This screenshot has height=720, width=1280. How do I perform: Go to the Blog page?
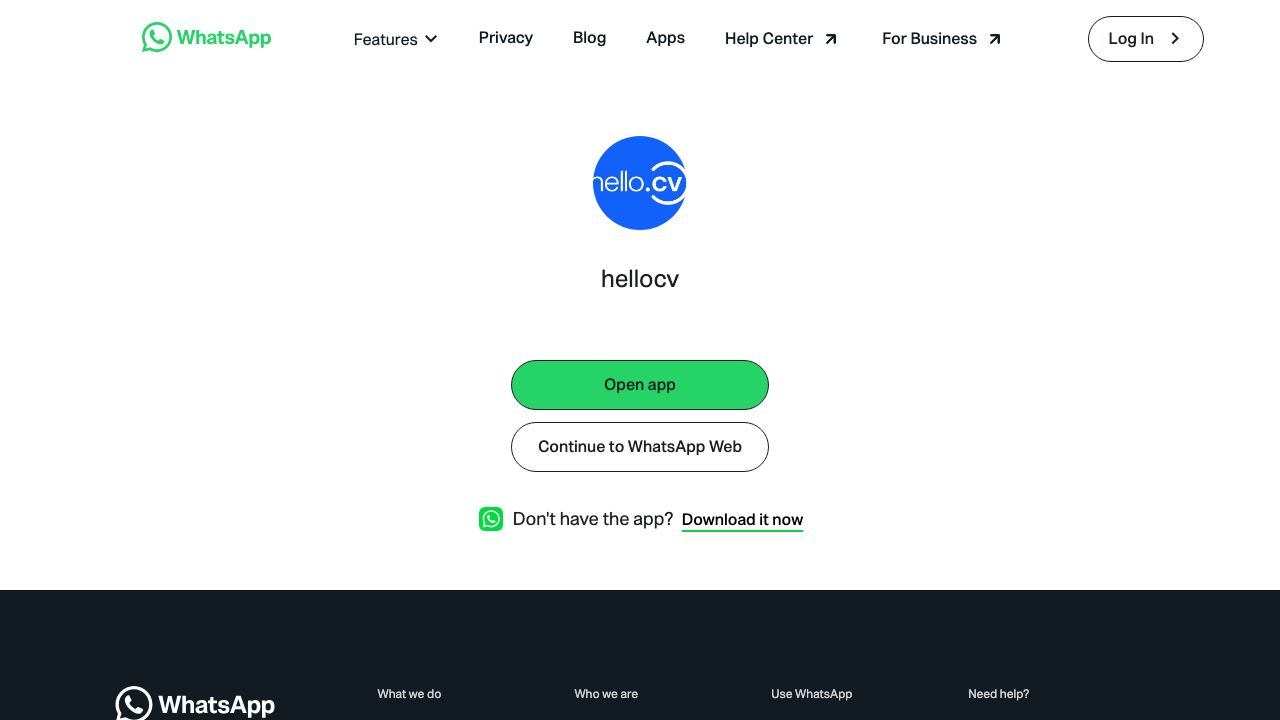(589, 38)
